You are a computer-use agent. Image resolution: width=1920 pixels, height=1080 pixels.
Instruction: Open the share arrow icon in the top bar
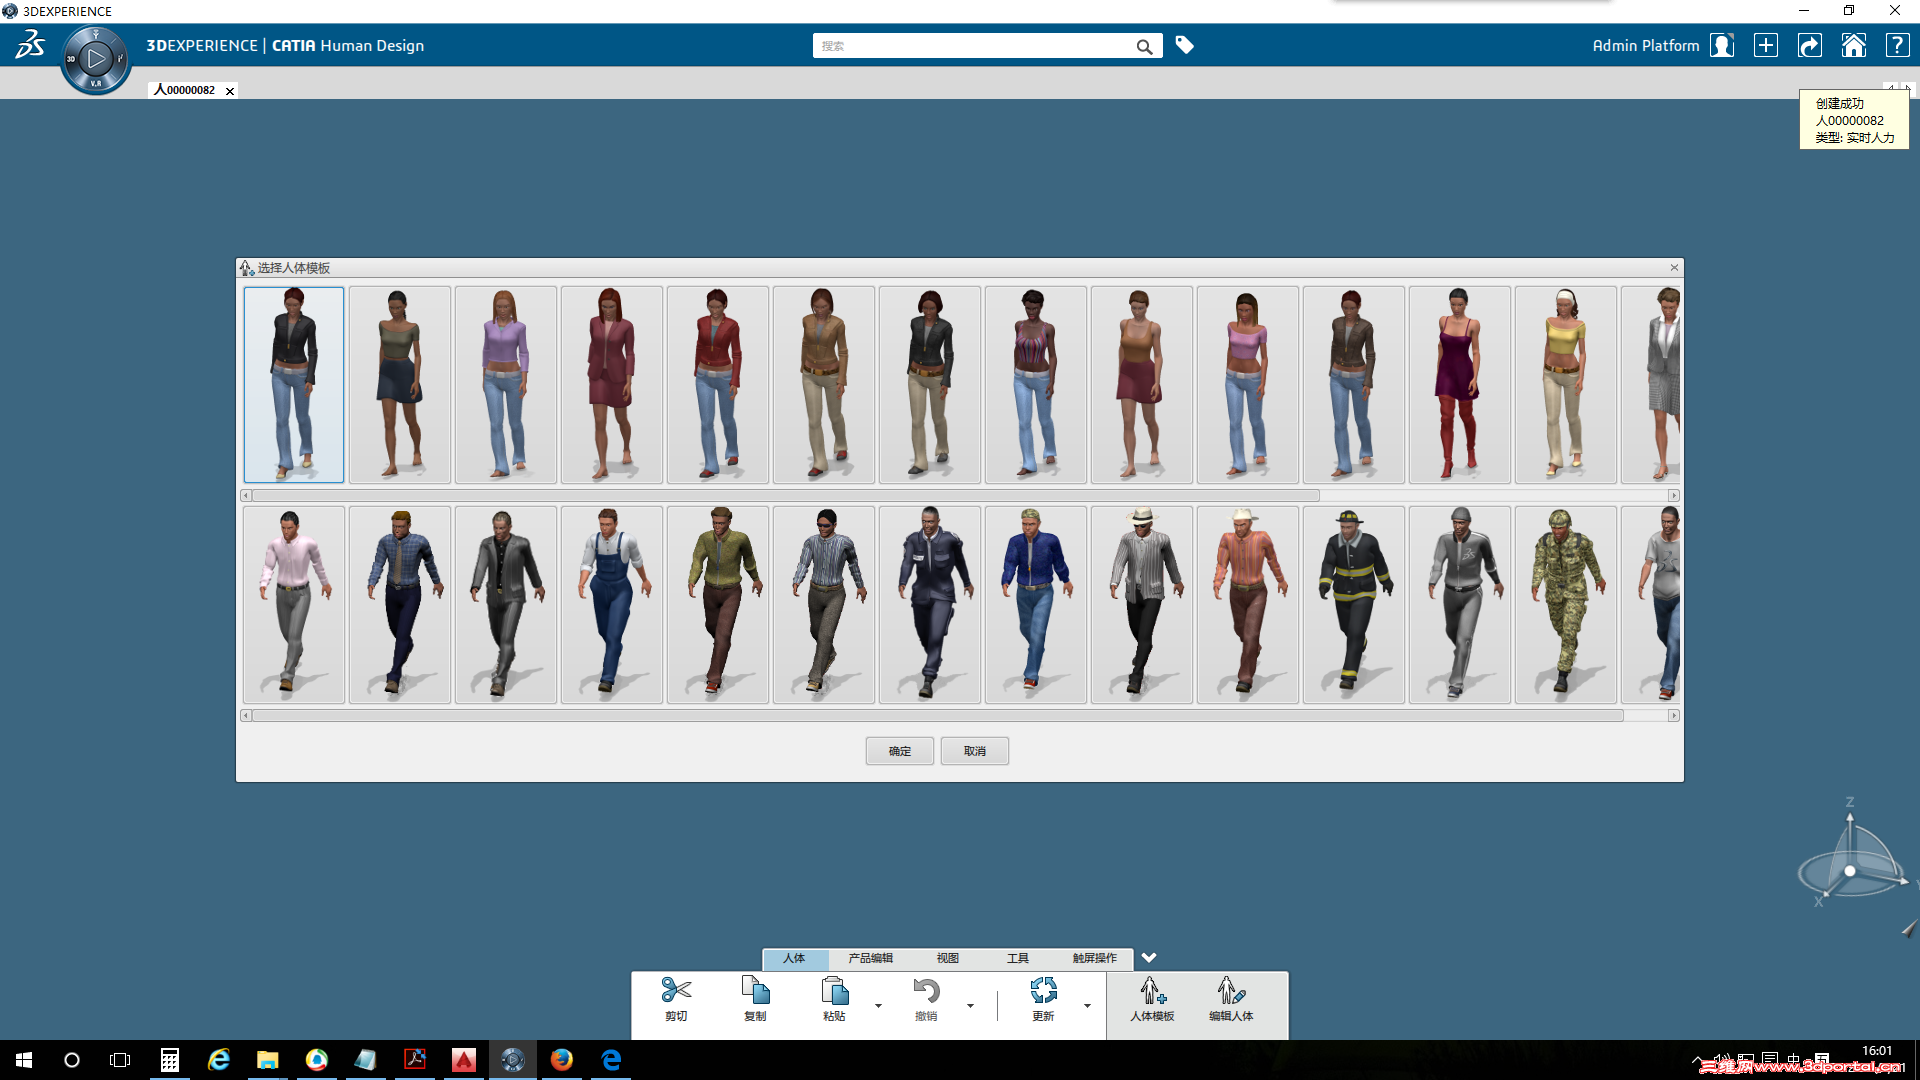1810,45
